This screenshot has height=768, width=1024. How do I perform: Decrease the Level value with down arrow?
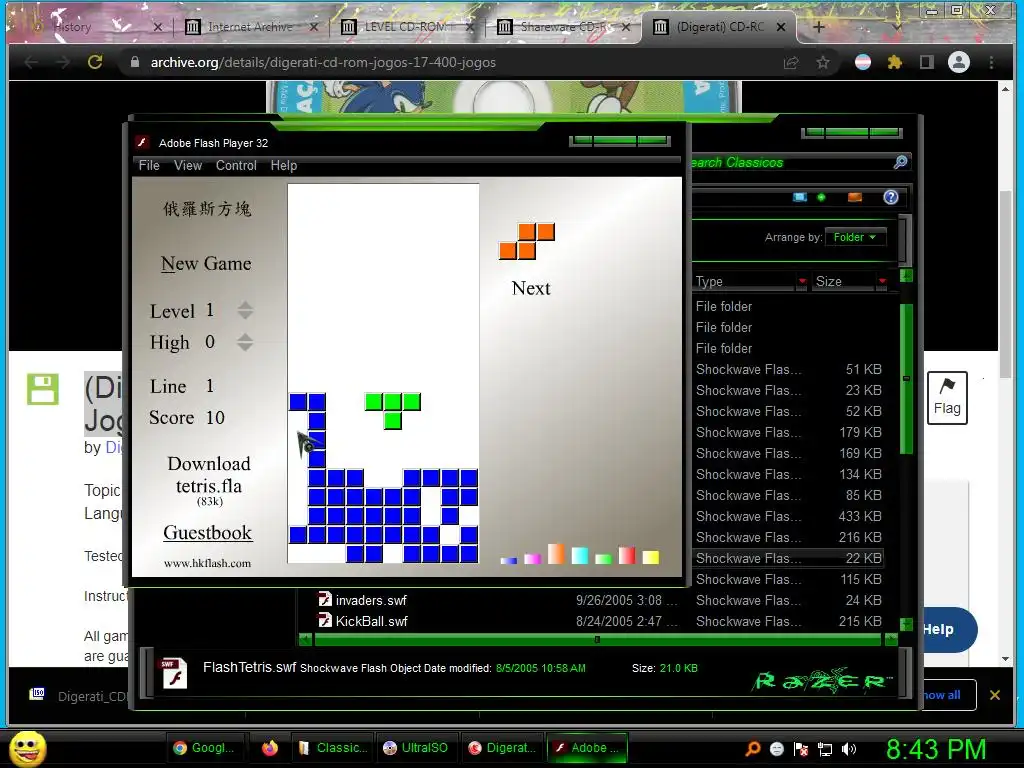[x=245, y=315]
